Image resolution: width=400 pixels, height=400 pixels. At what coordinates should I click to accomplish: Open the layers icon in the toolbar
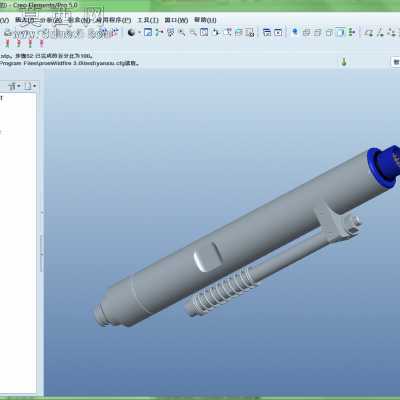pos(239,32)
